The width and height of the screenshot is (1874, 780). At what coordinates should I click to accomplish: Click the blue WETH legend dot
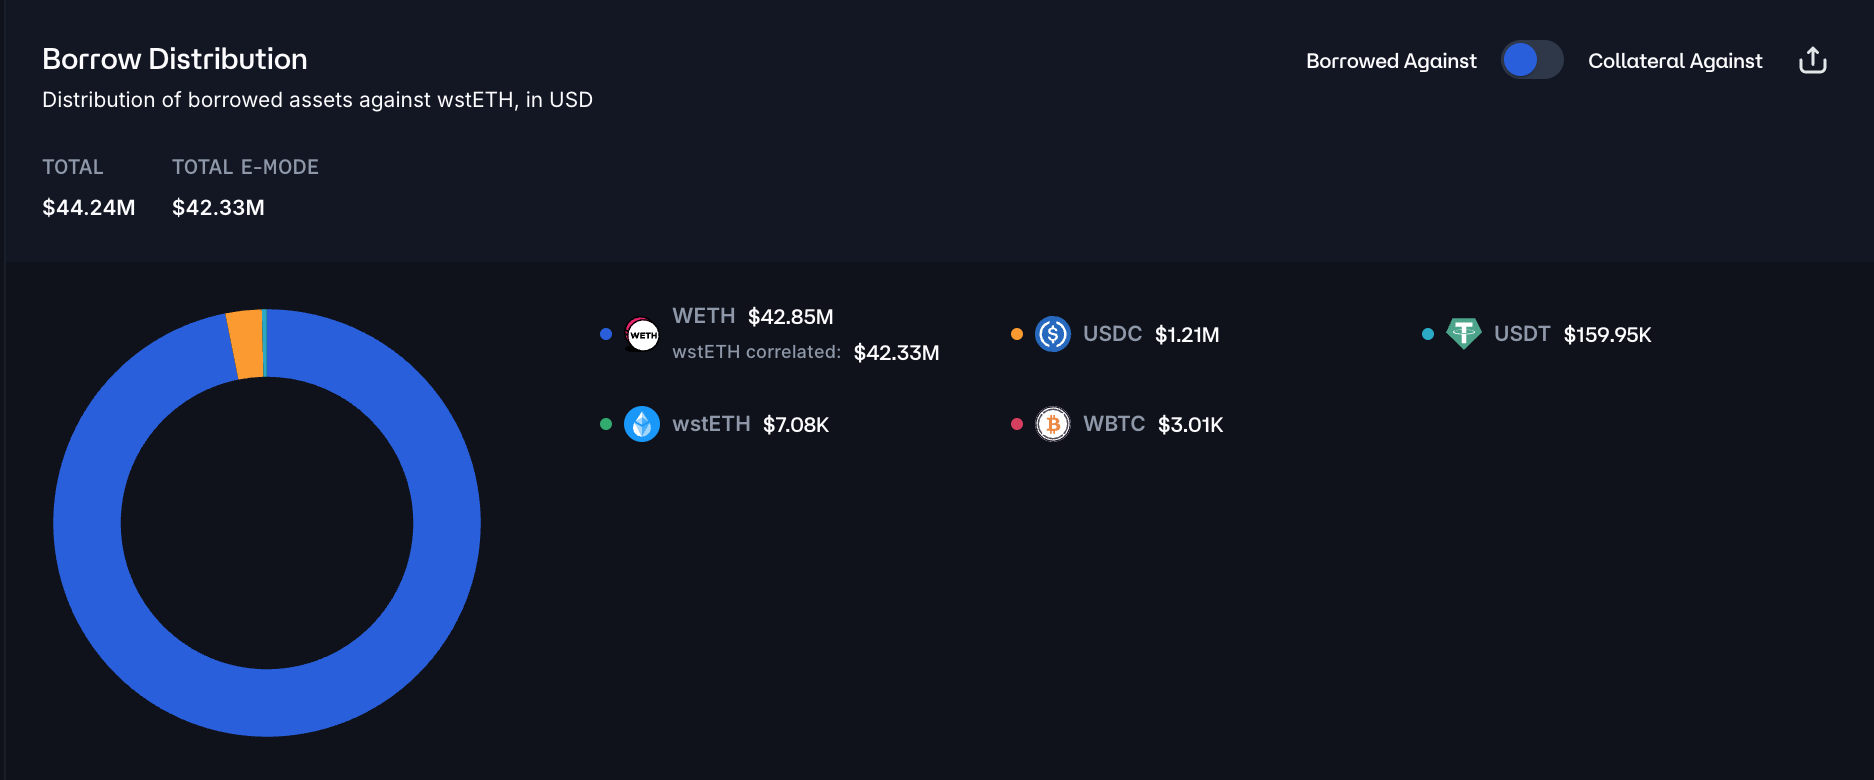point(606,334)
